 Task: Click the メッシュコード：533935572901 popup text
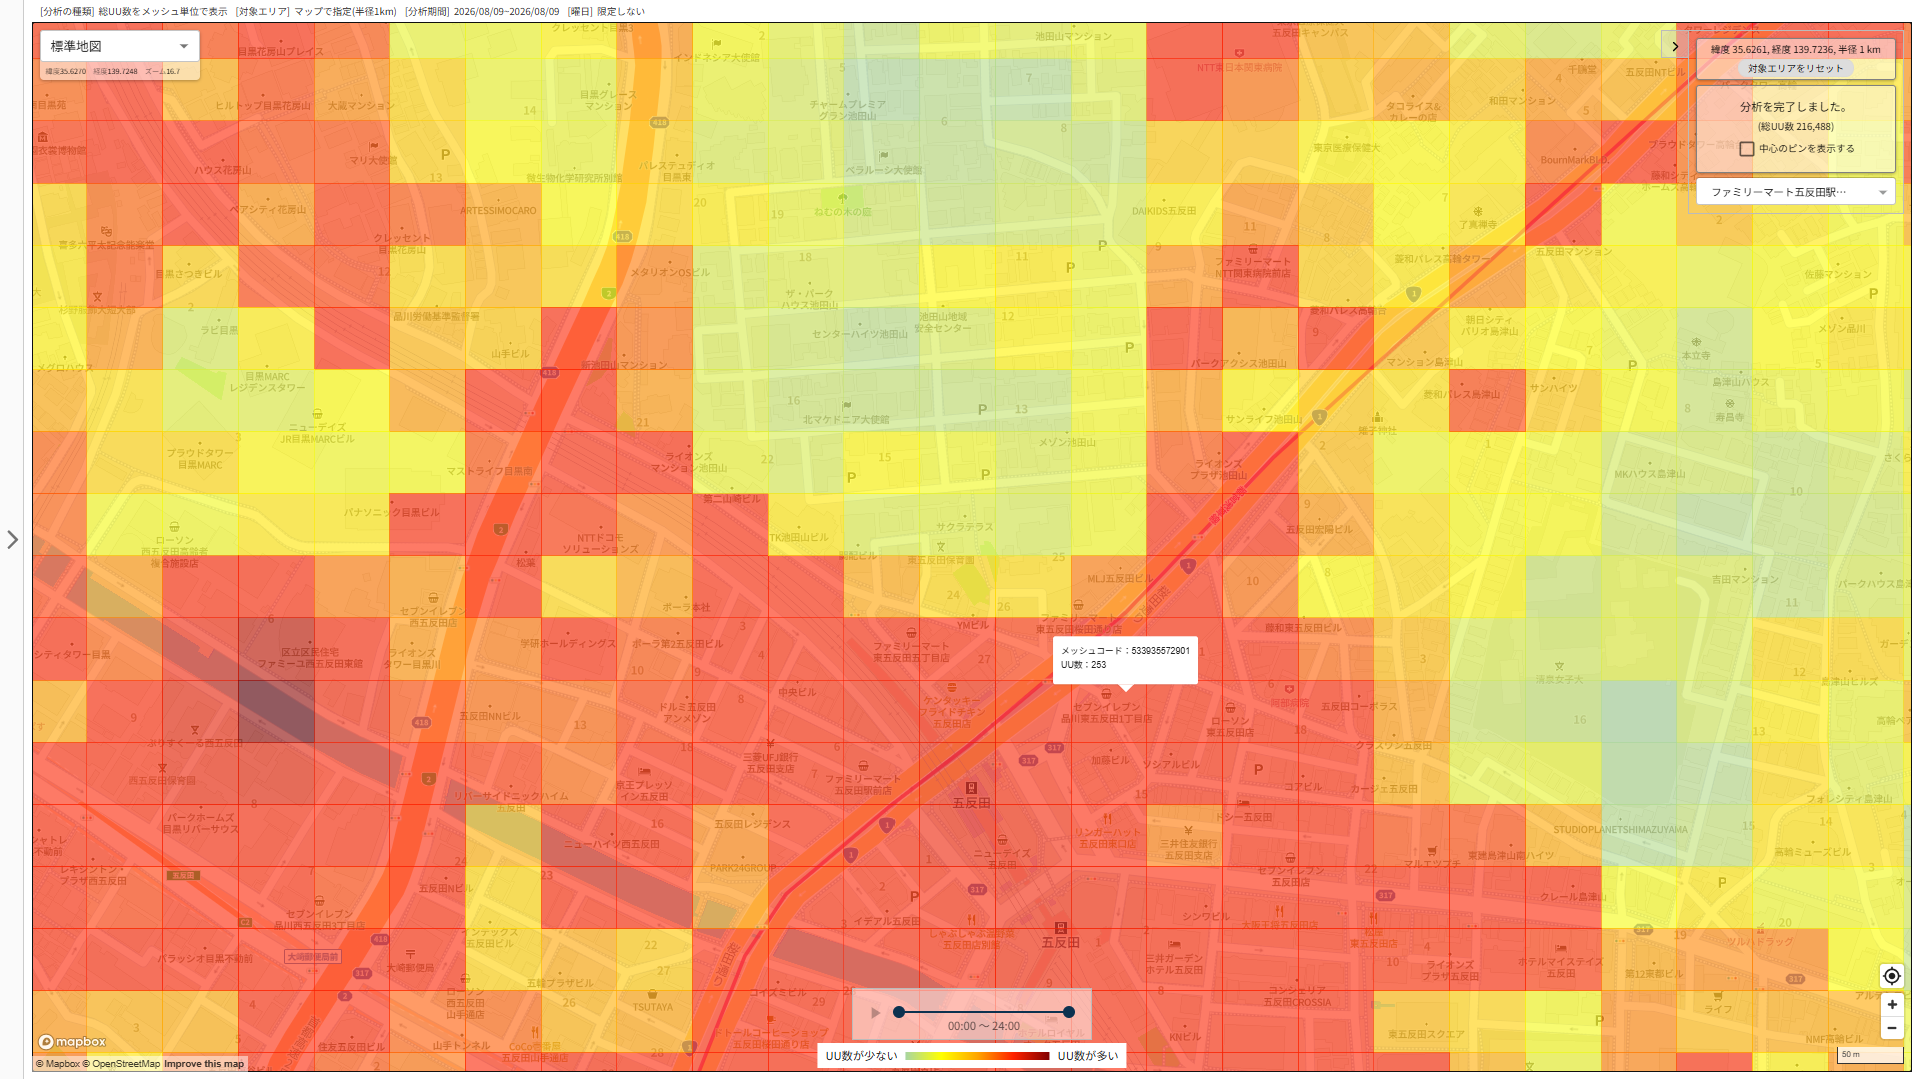click(x=1125, y=651)
